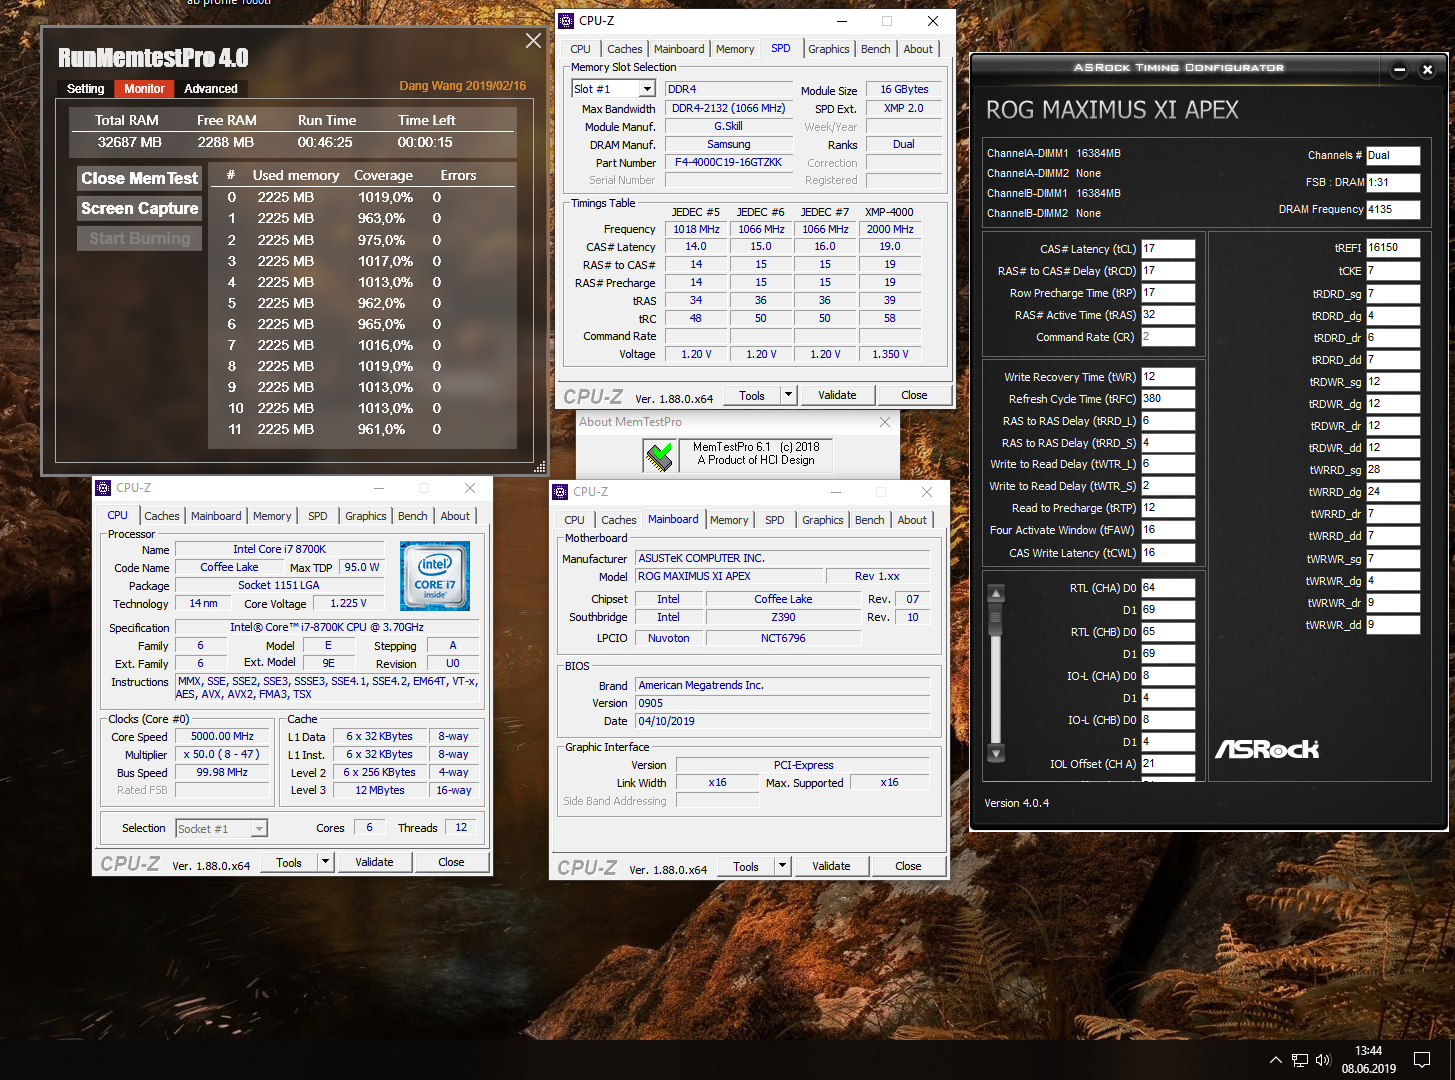This screenshot has height=1080, width=1455.
Task: Click Close button in CPU tab window
Action: [x=451, y=862]
